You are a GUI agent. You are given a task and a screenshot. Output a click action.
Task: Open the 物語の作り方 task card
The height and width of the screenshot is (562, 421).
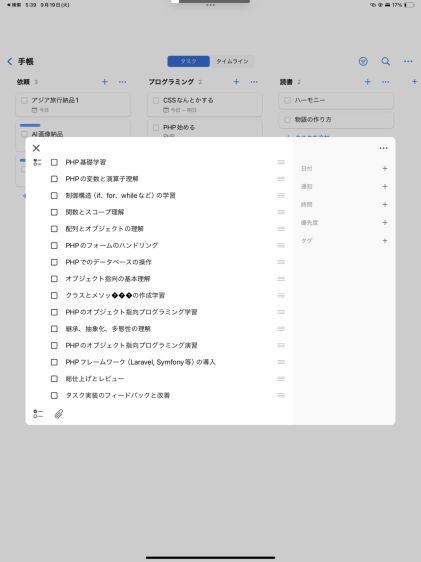coord(336,120)
